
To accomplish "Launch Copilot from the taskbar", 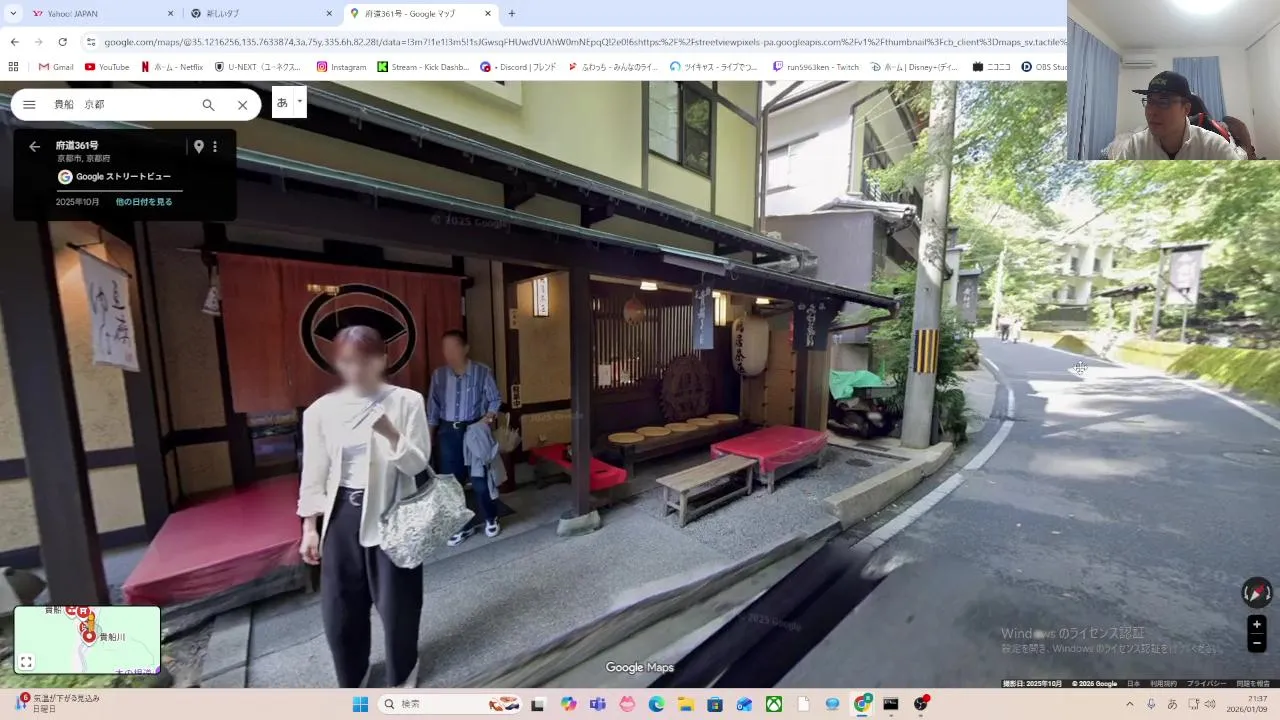I will 569,704.
